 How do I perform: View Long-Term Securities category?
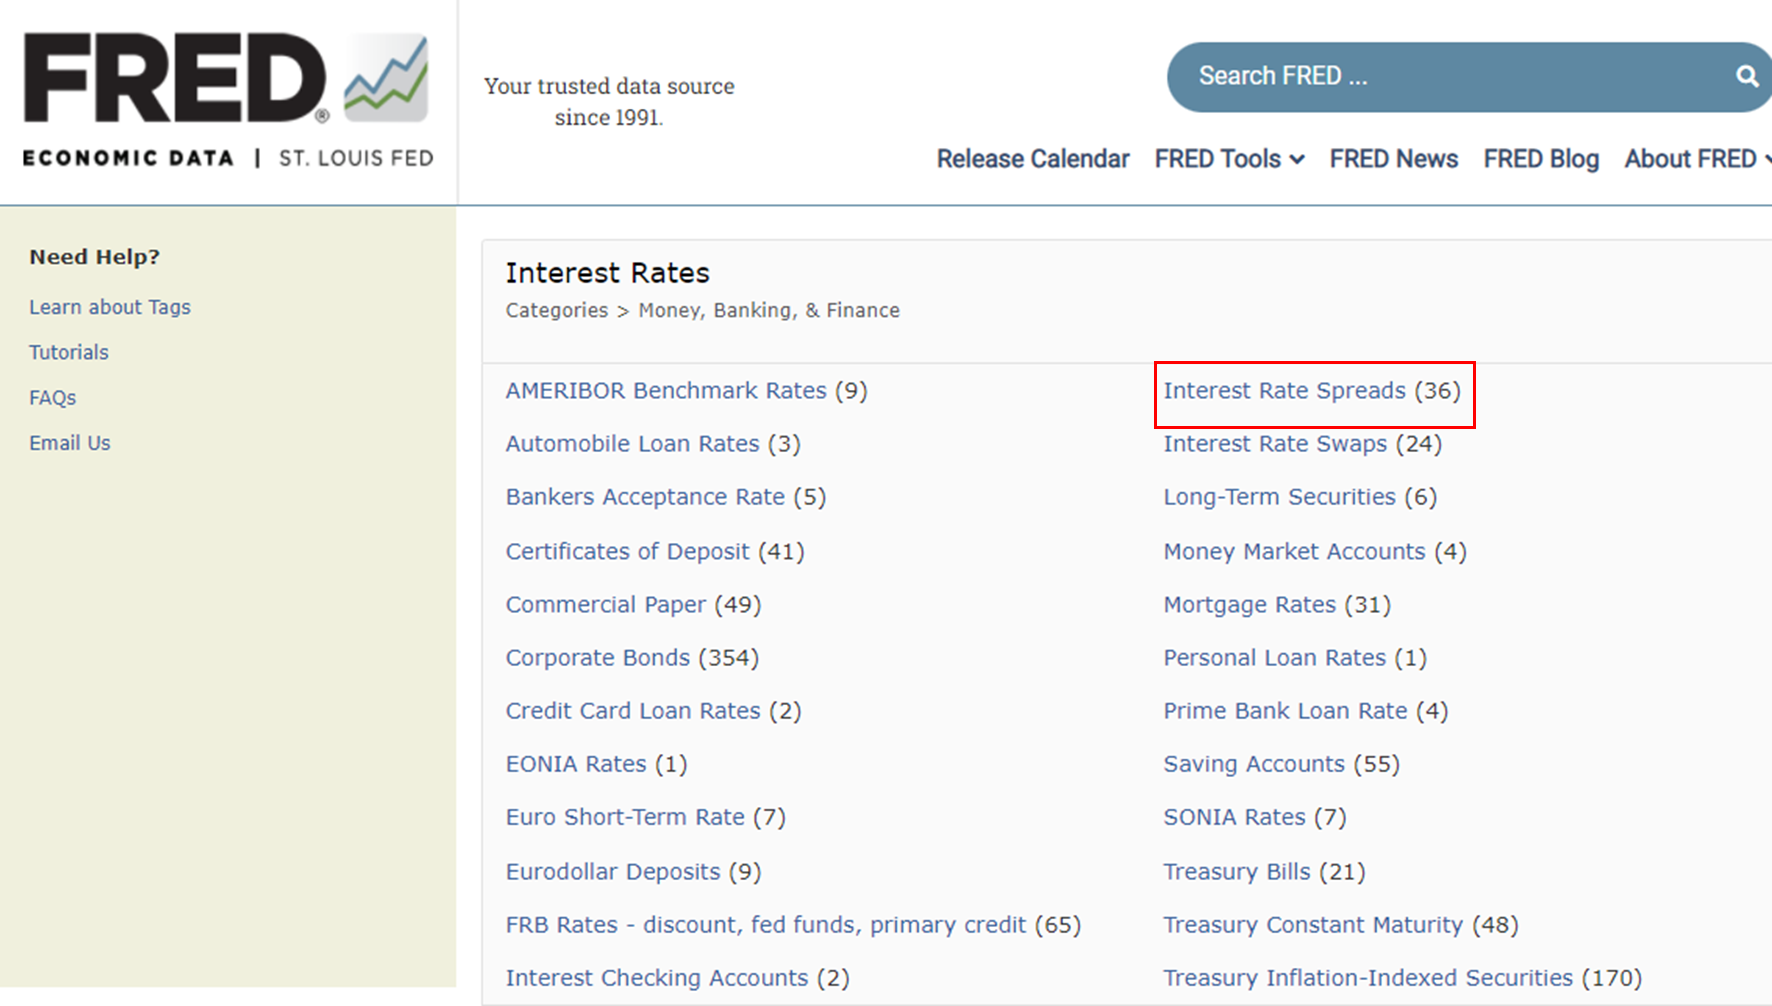pyautogui.click(x=1279, y=497)
